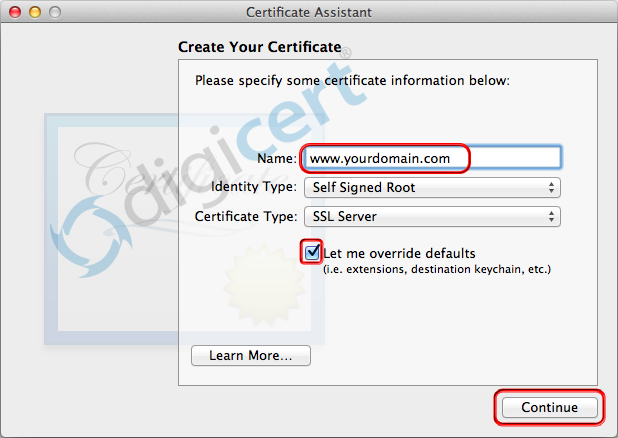Click the "Let me override defaults" label text
The width and height of the screenshot is (618, 438).
(399, 253)
